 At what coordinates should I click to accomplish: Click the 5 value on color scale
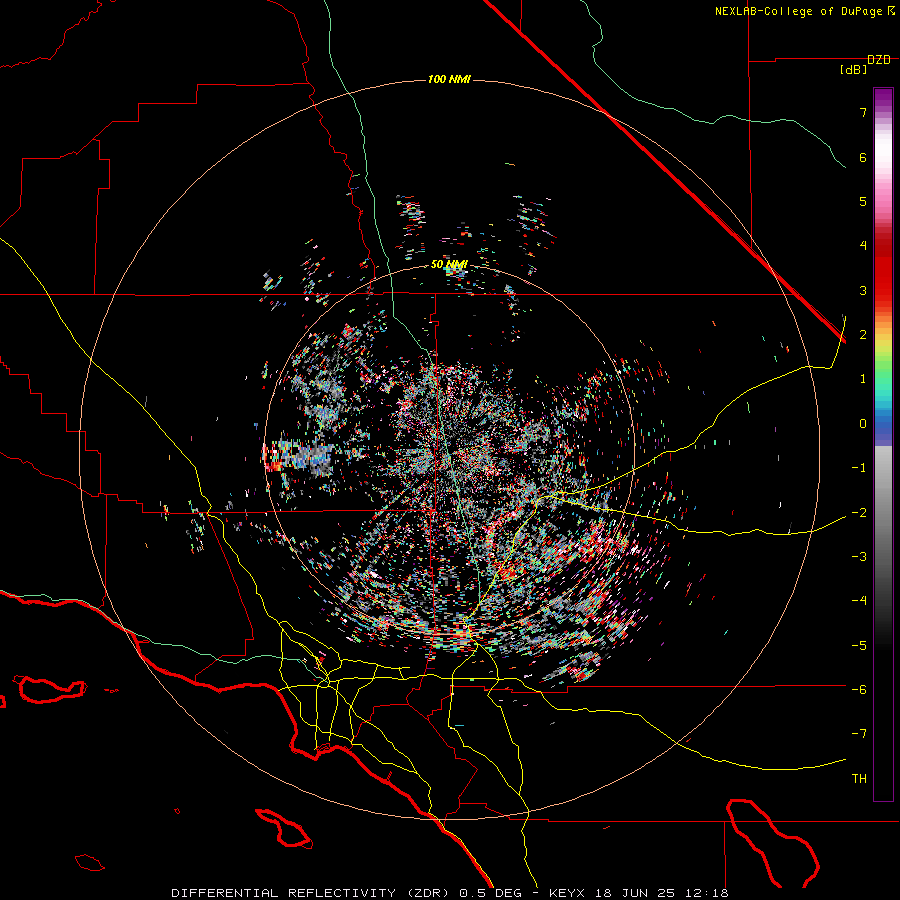(863, 201)
